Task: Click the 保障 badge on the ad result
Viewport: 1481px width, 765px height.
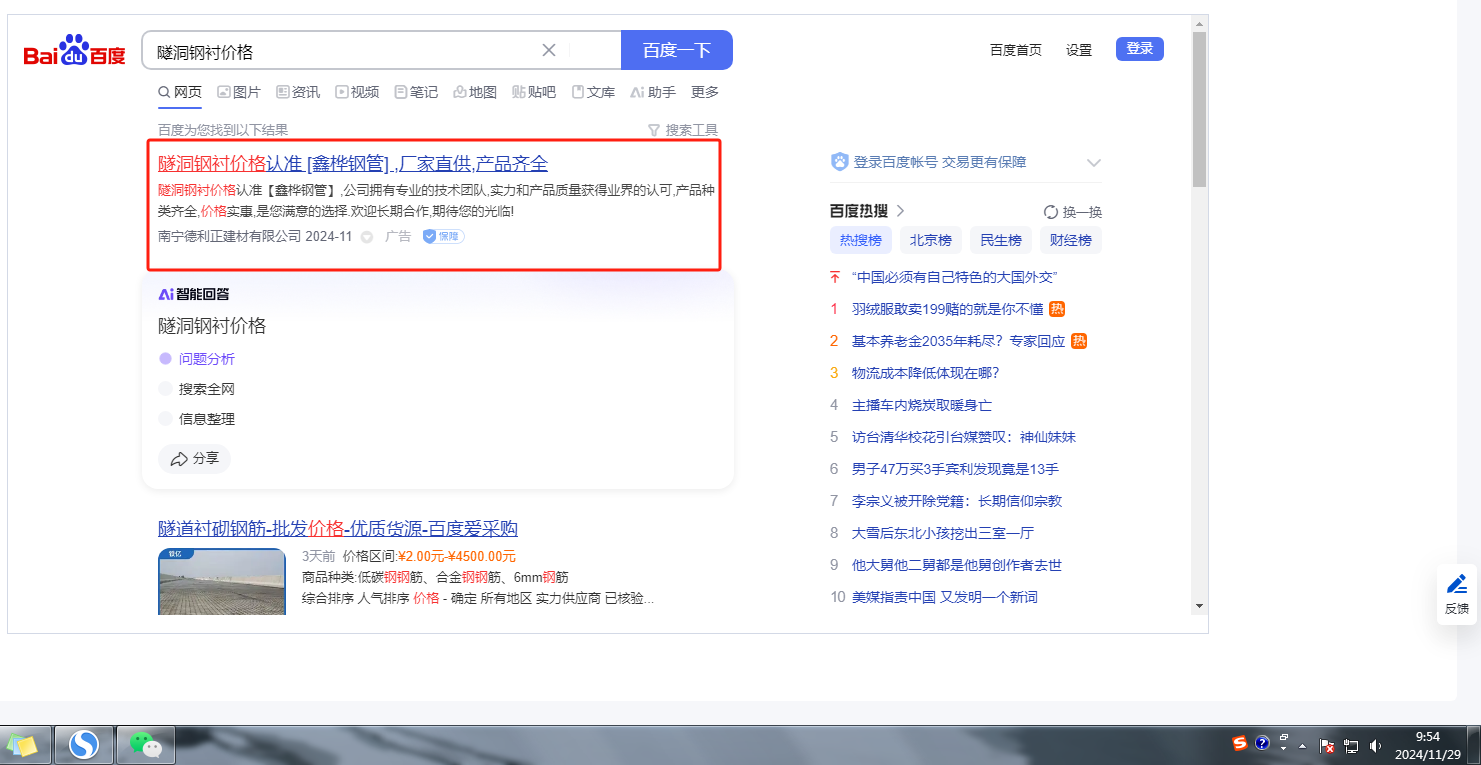Action: tap(443, 237)
